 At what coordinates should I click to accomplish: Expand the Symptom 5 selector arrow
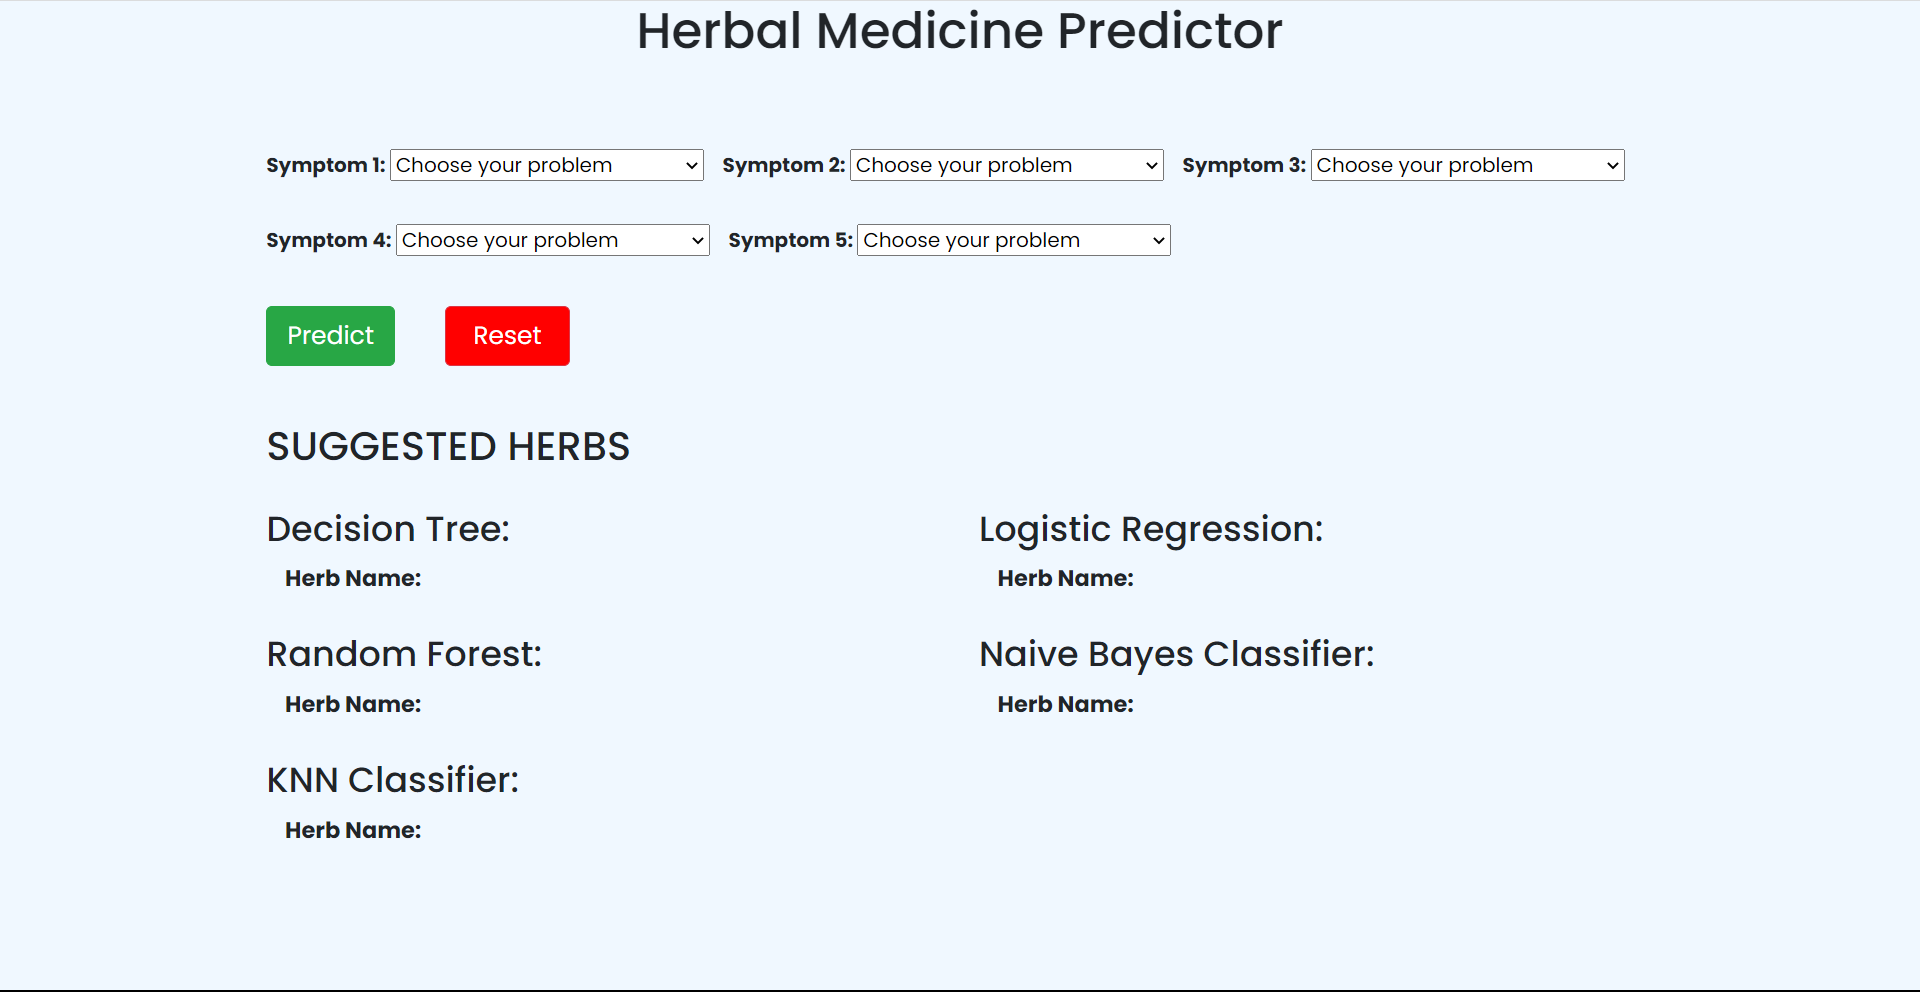coord(1156,240)
